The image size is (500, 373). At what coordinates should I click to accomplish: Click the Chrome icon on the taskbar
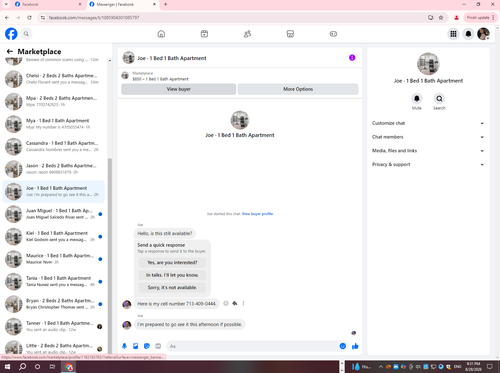pos(69,367)
